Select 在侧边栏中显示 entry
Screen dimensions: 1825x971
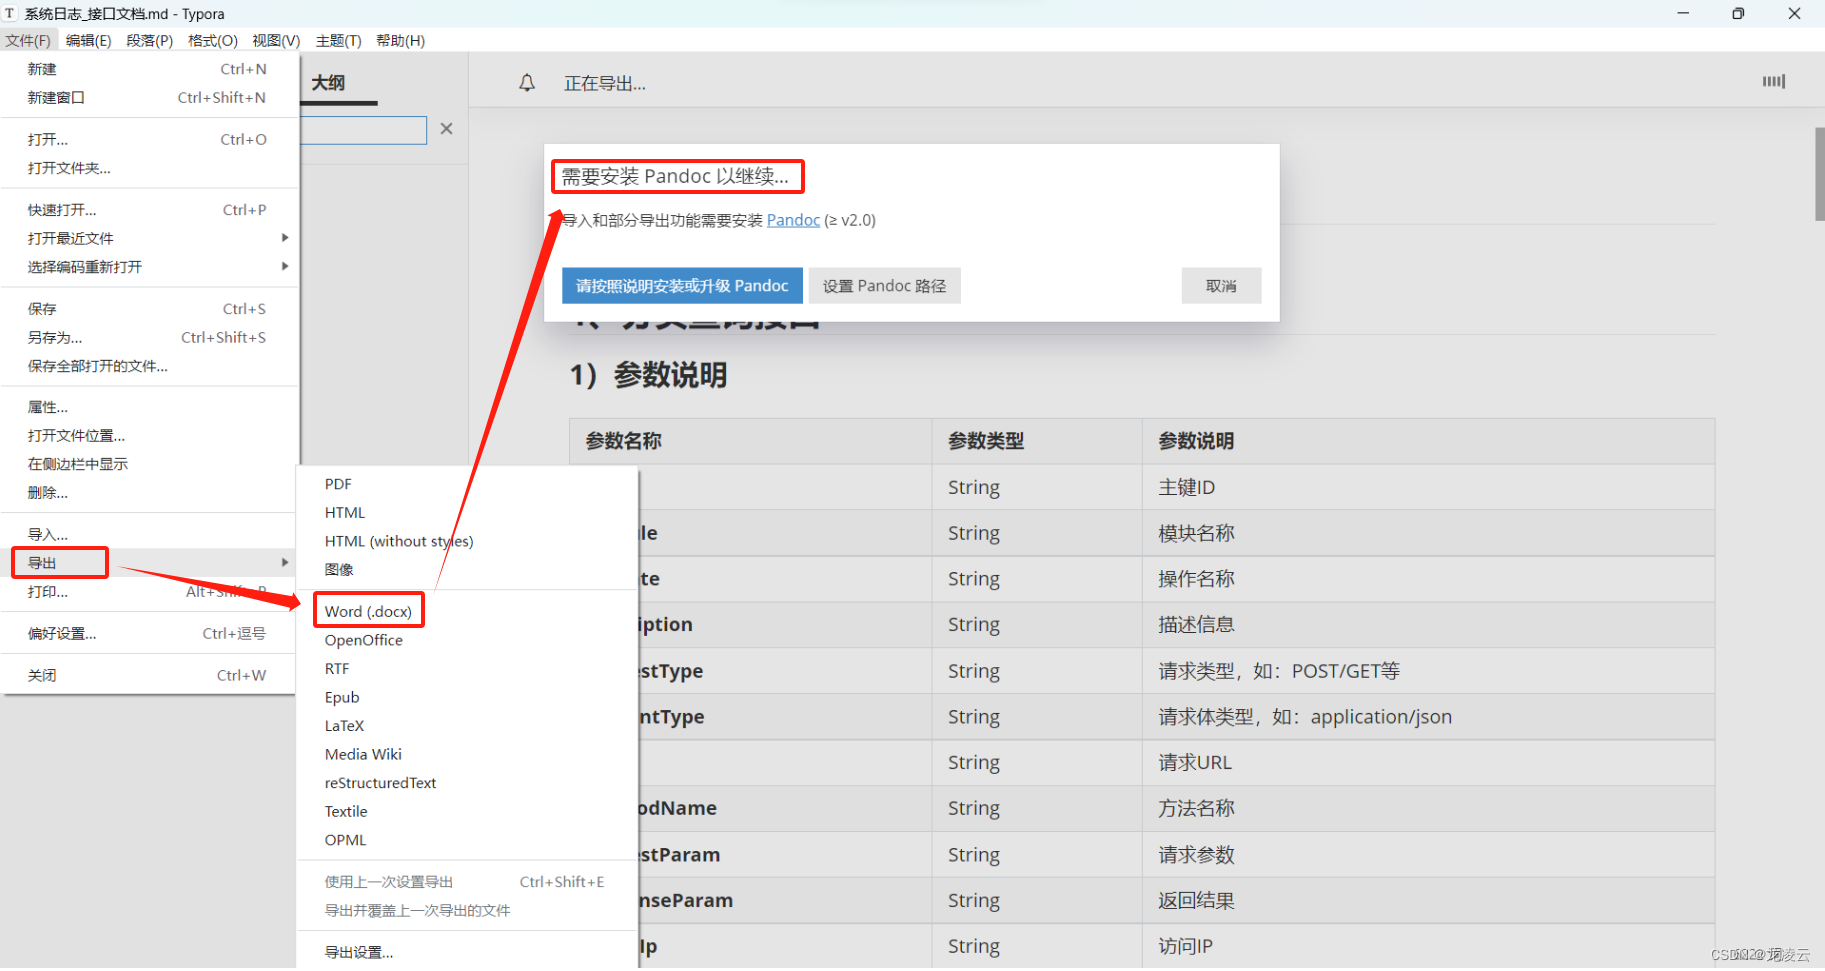(149, 464)
